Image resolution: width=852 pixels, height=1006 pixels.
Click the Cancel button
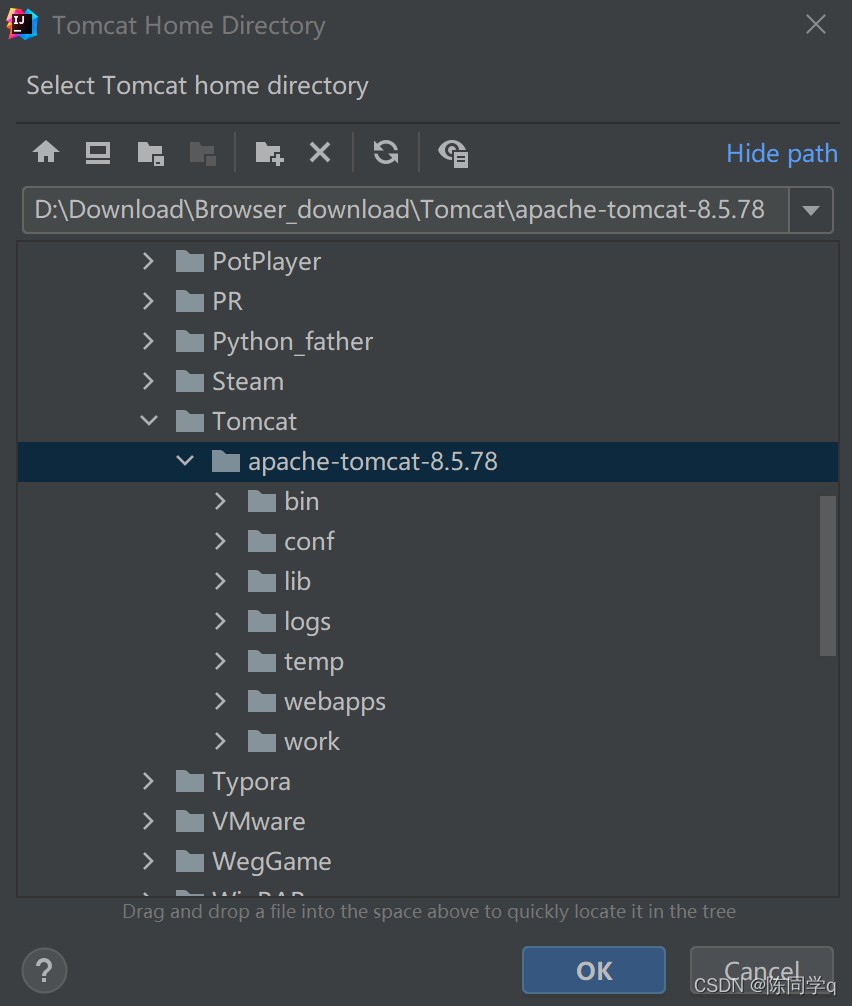[762, 970]
